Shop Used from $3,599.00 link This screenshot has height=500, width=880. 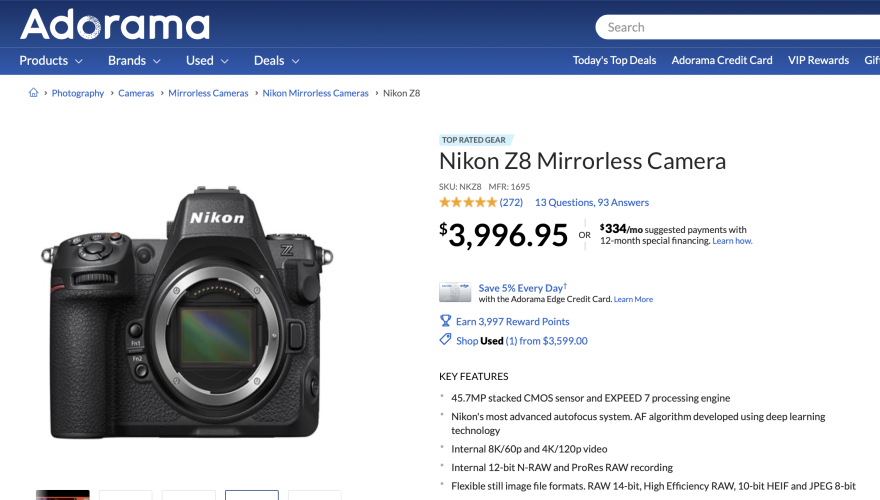tap(521, 341)
